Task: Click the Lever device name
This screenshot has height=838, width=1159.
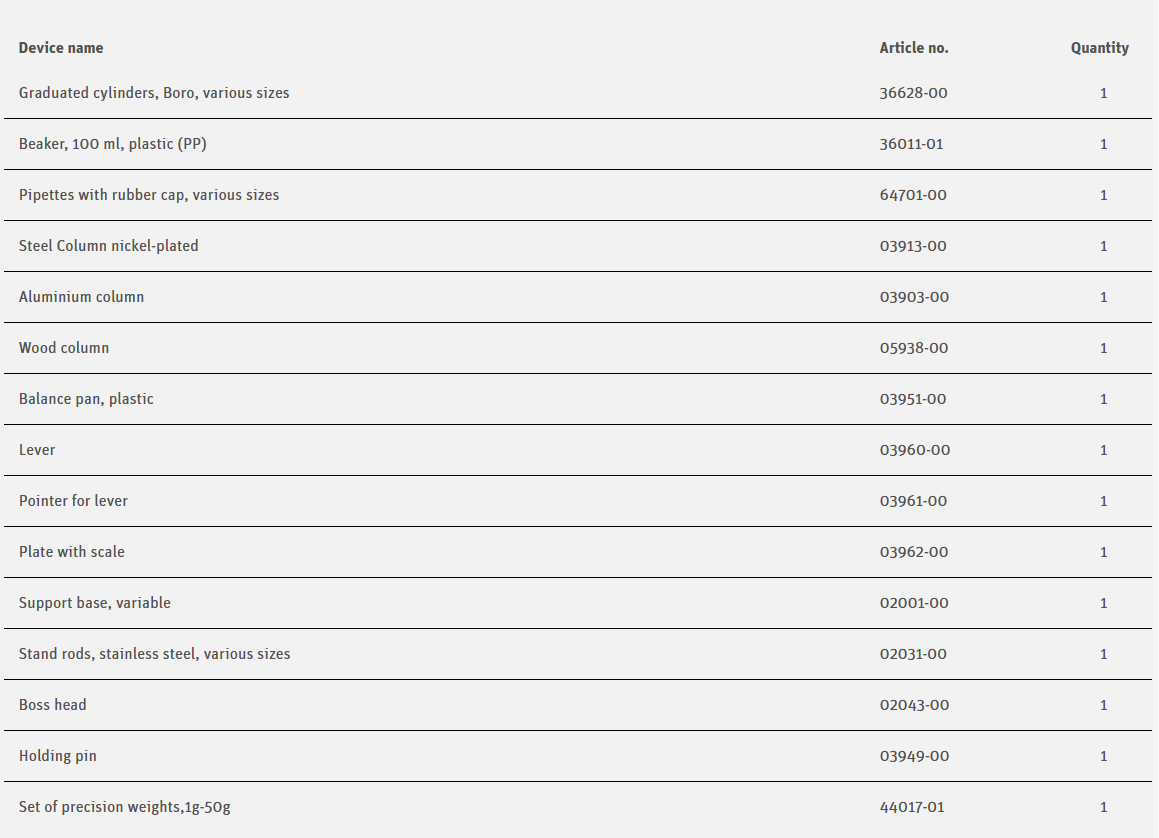Action: click(37, 450)
